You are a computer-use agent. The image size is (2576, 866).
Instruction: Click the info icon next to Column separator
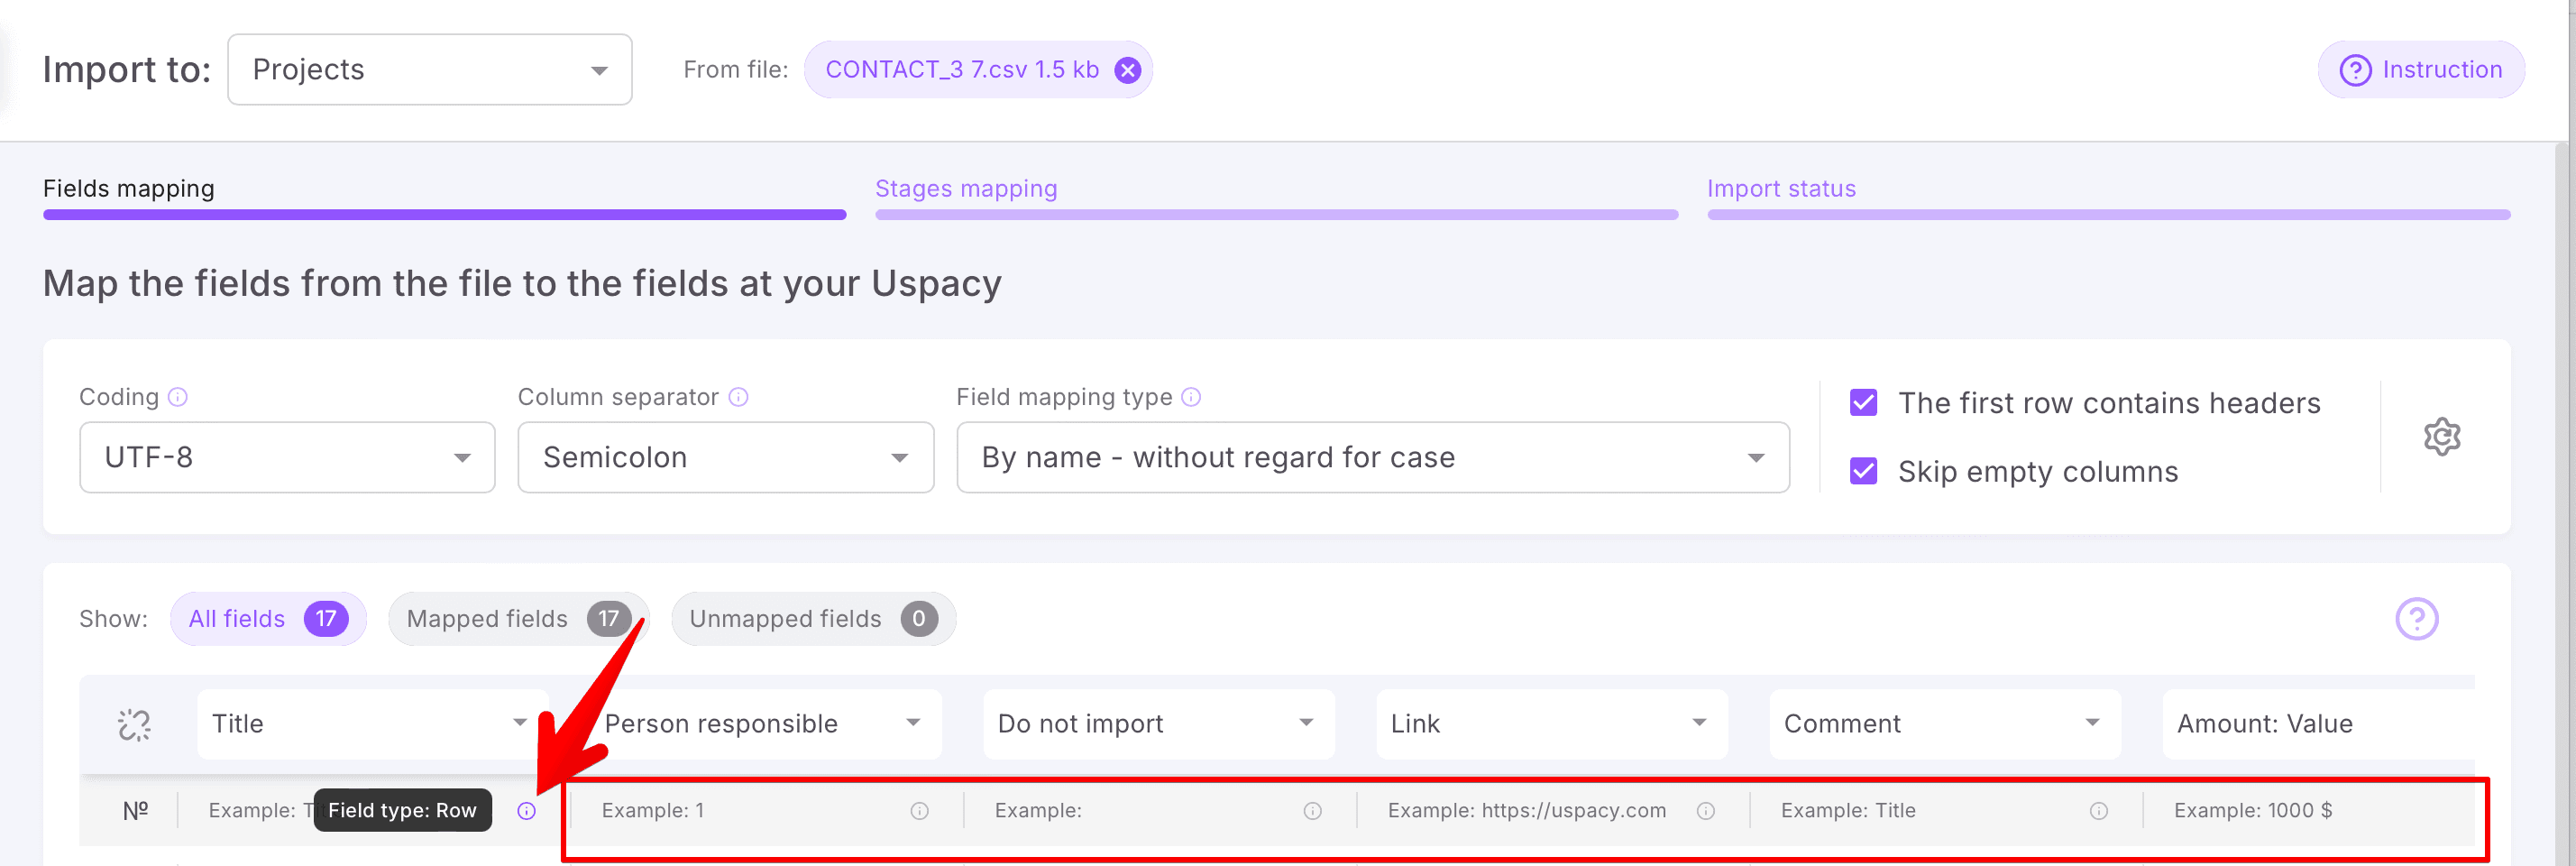(x=739, y=397)
